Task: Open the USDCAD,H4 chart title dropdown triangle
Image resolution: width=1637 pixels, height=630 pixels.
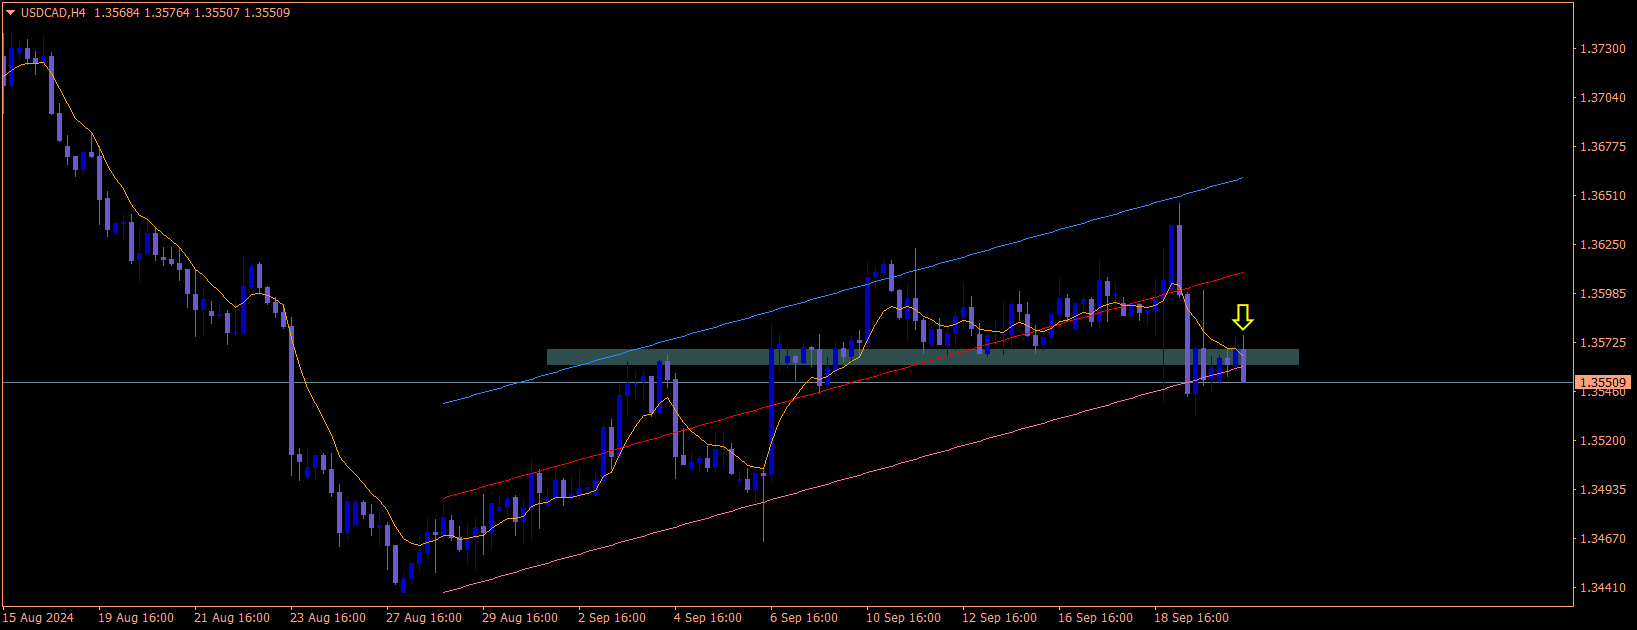Action: 11,13
